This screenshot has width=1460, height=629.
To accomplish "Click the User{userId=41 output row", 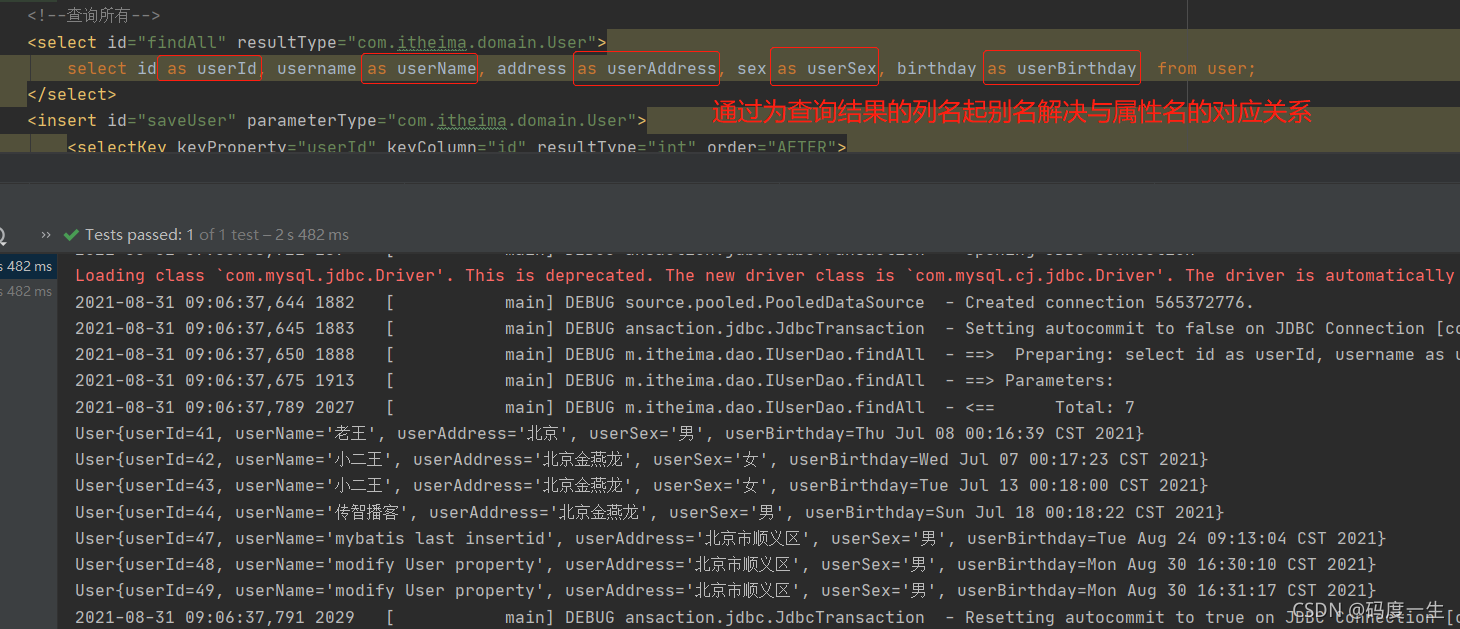I will click(609, 433).
